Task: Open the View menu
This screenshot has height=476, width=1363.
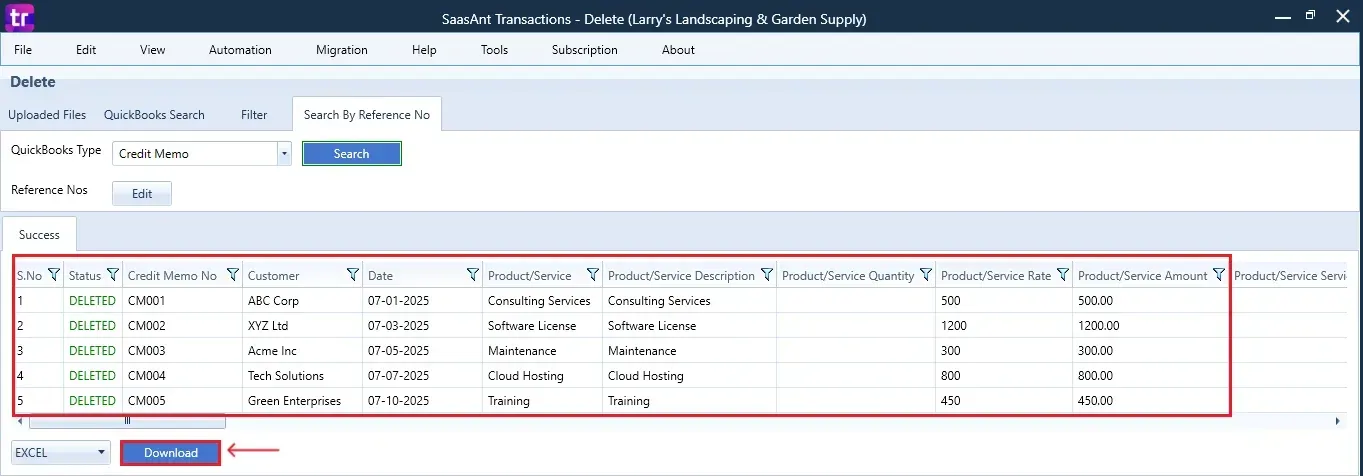Action: pyautogui.click(x=153, y=50)
